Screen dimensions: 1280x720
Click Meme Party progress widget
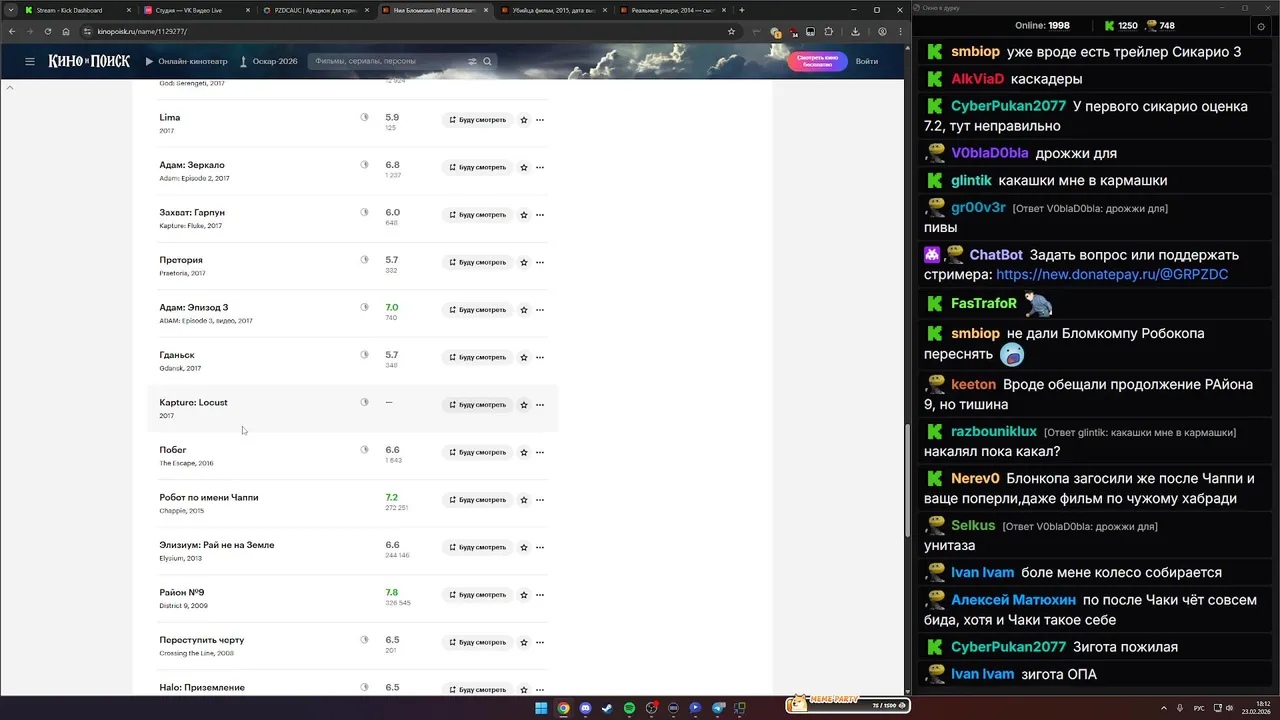click(848, 704)
